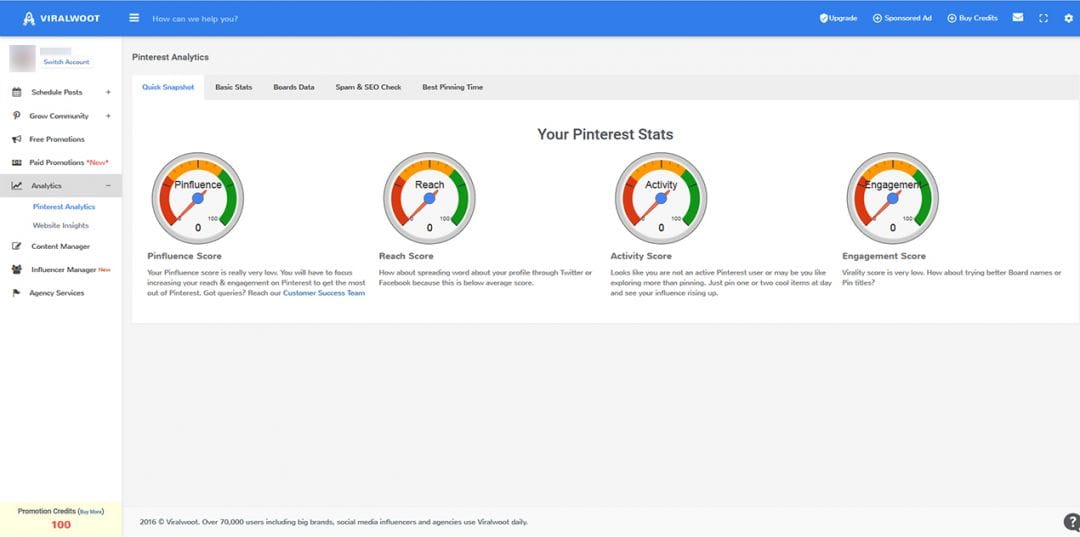Expand Grow Community with plus sign
The image size is (1080, 538).
pyautogui.click(x=108, y=116)
